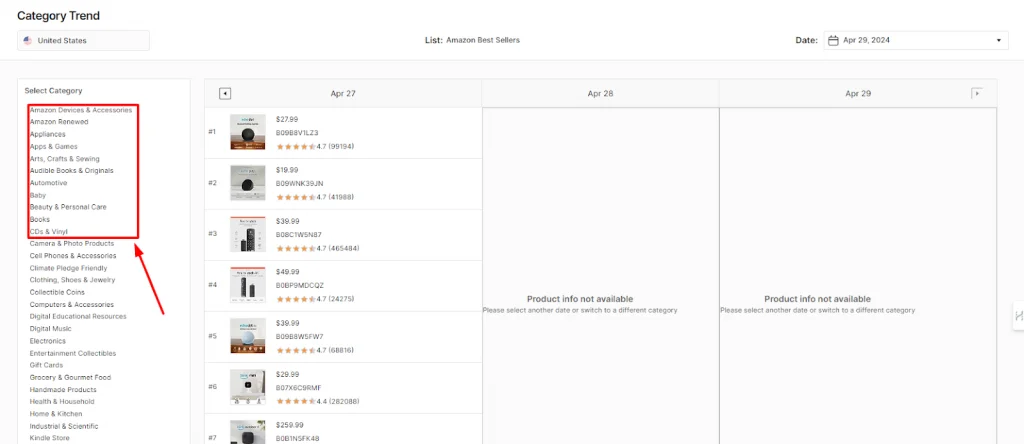Open the #3 product thumbnail B08C1W5N87
This screenshot has width=1024, height=444.
pyautogui.click(x=248, y=234)
